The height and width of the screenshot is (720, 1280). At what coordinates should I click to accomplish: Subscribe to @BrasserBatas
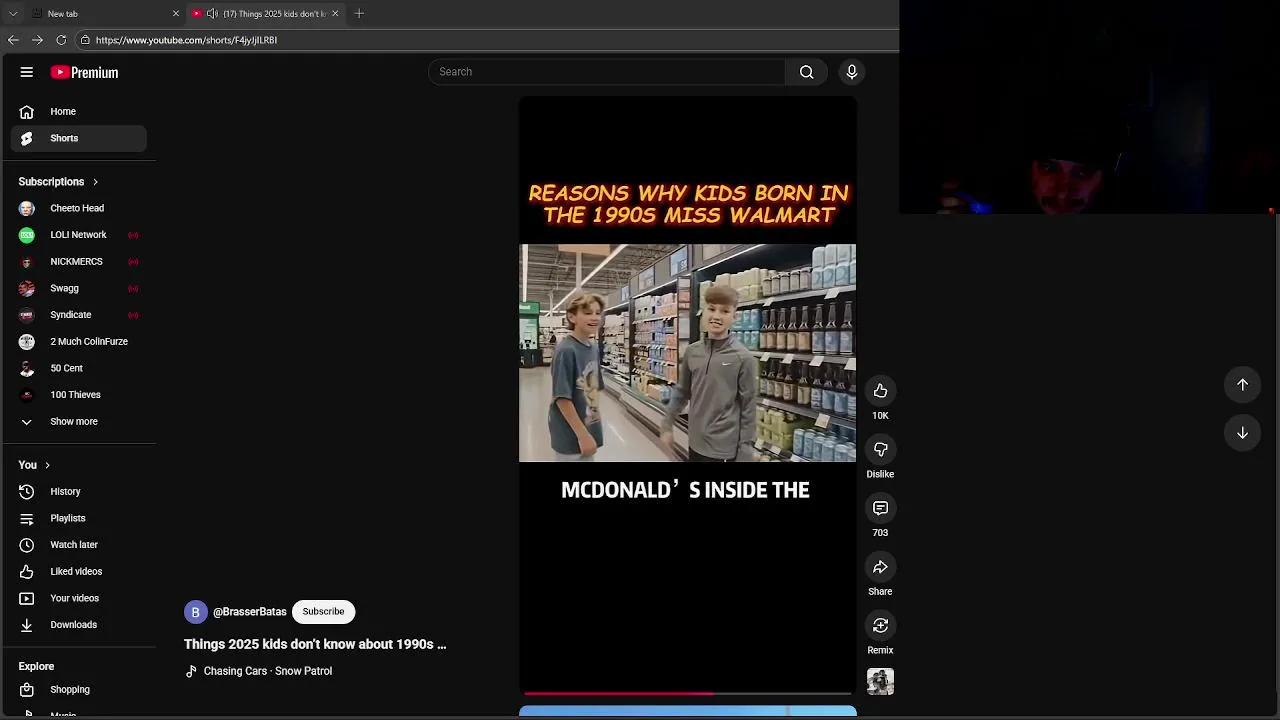(x=323, y=612)
